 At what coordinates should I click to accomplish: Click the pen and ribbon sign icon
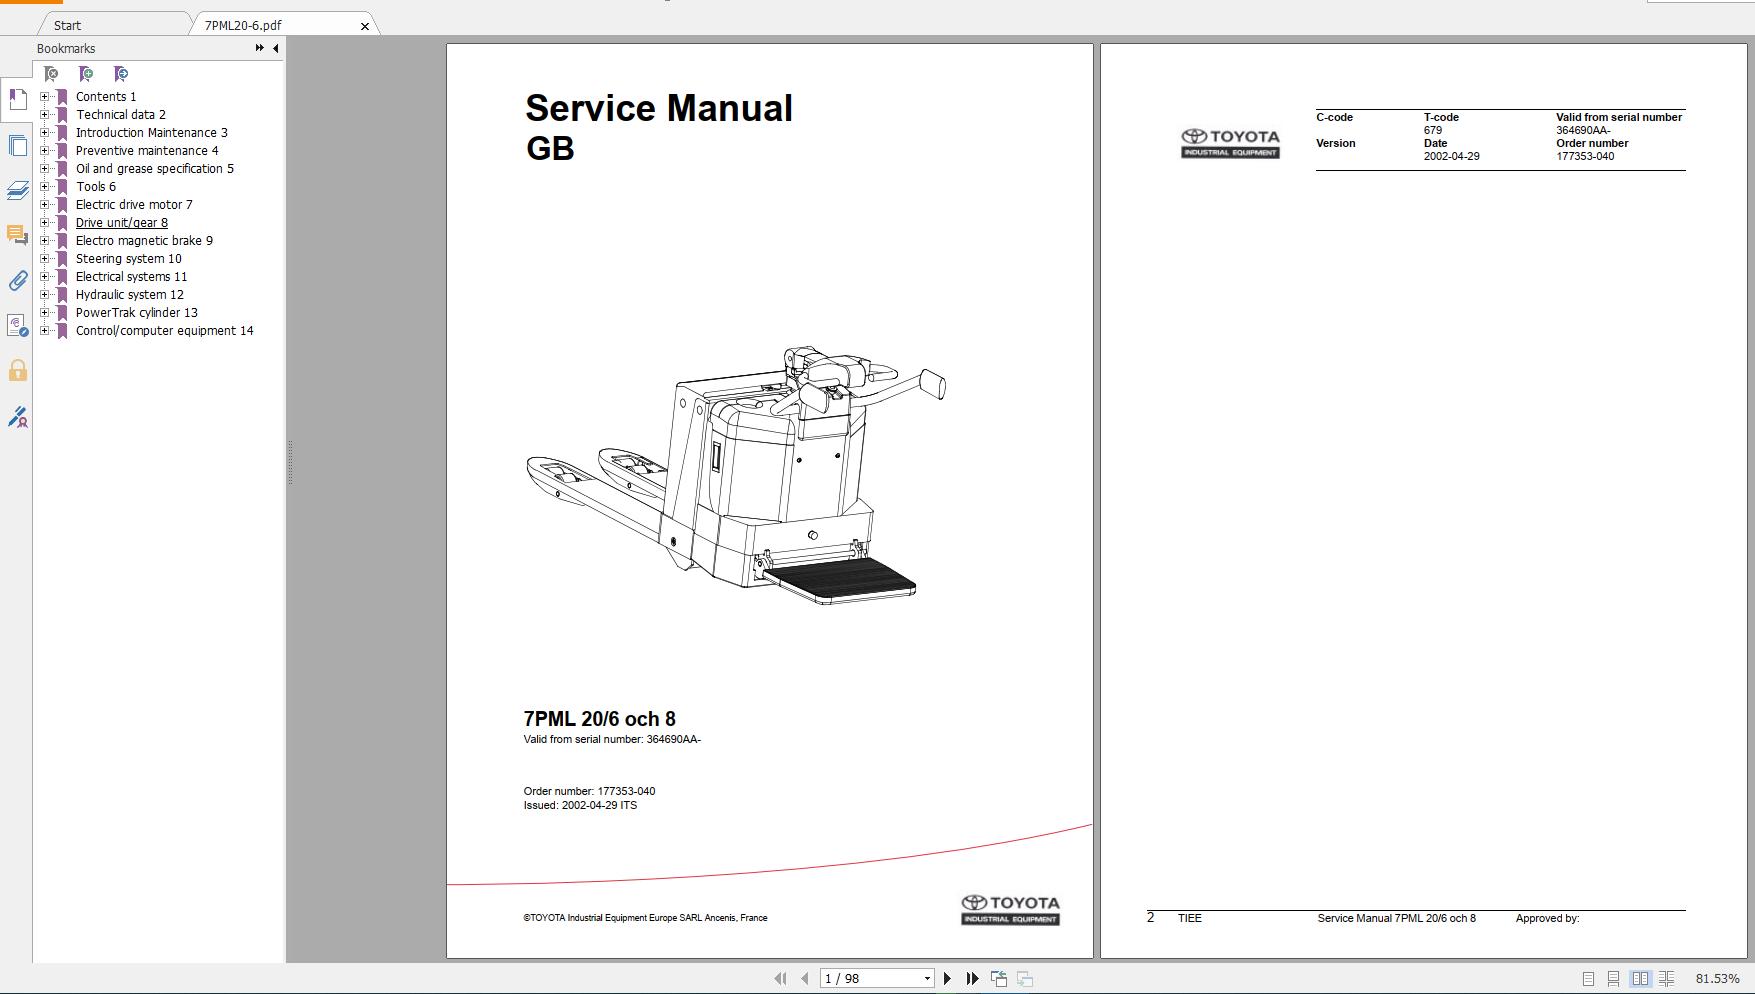[17, 417]
